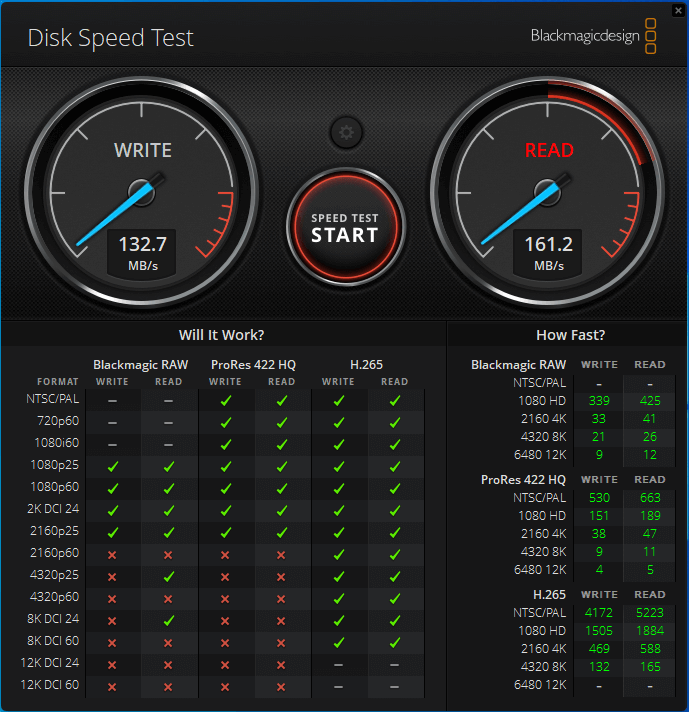Click the read speed value 161.2 MB/s
Screen dimensions: 689x712
click(548, 253)
